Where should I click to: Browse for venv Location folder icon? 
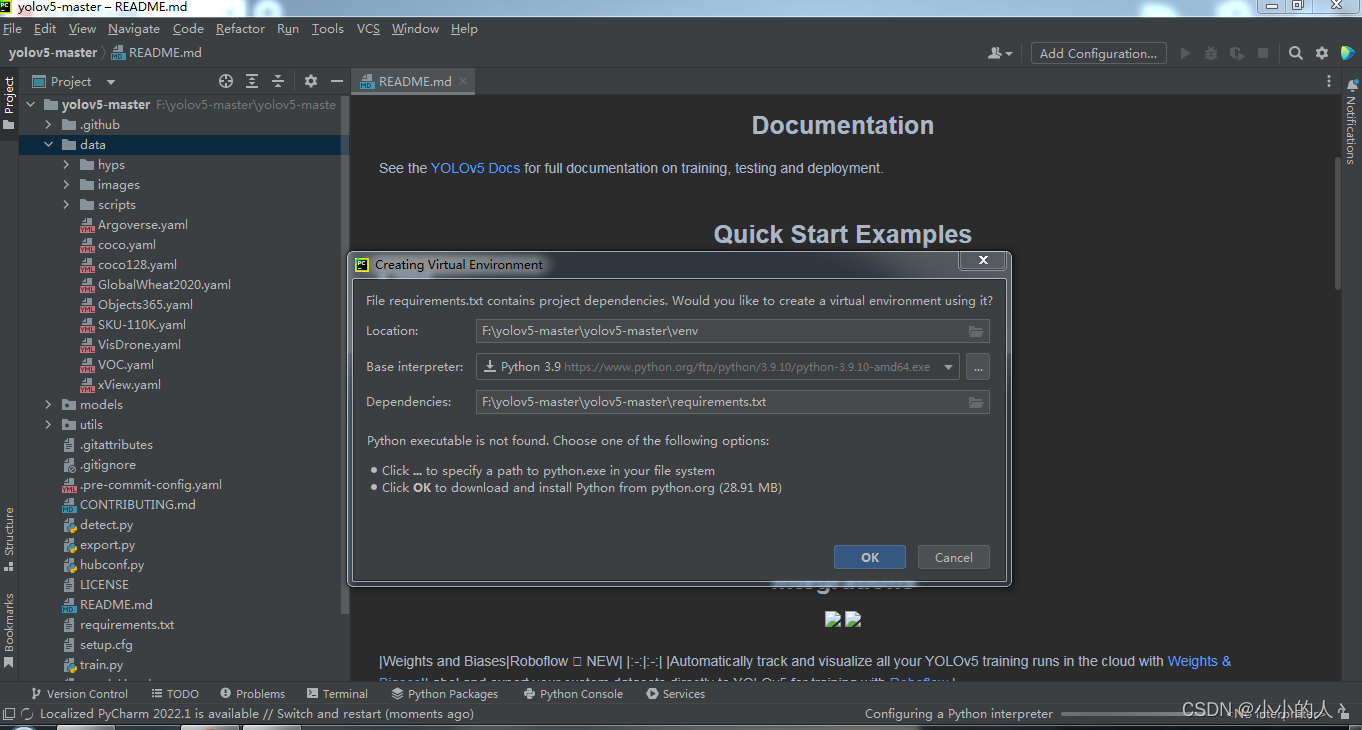976,331
